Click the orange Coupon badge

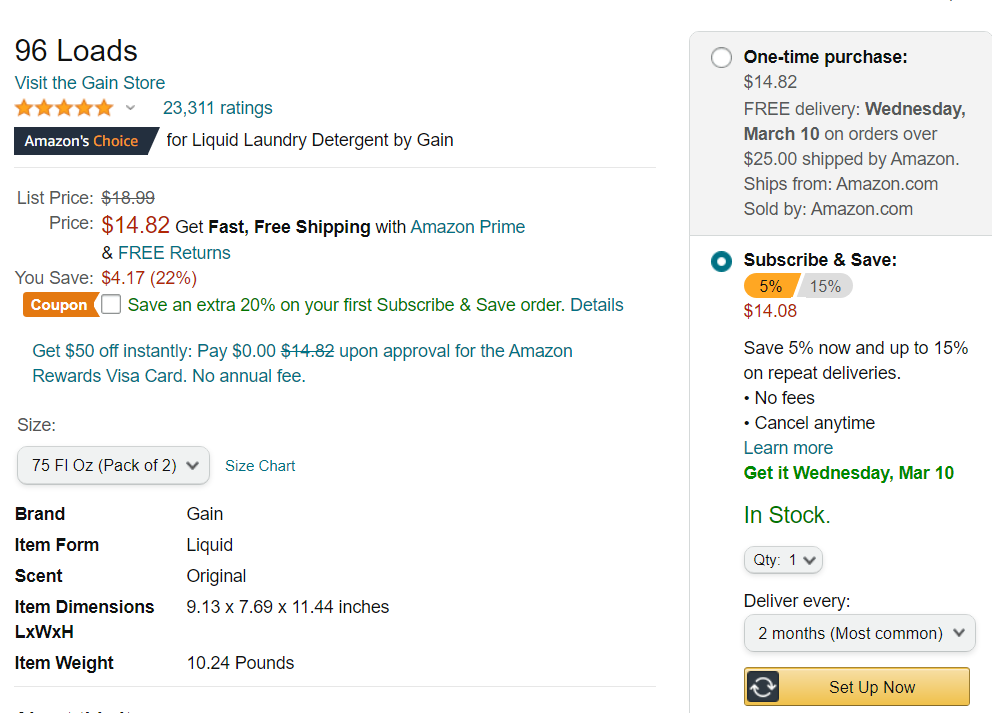tap(59, 305)
